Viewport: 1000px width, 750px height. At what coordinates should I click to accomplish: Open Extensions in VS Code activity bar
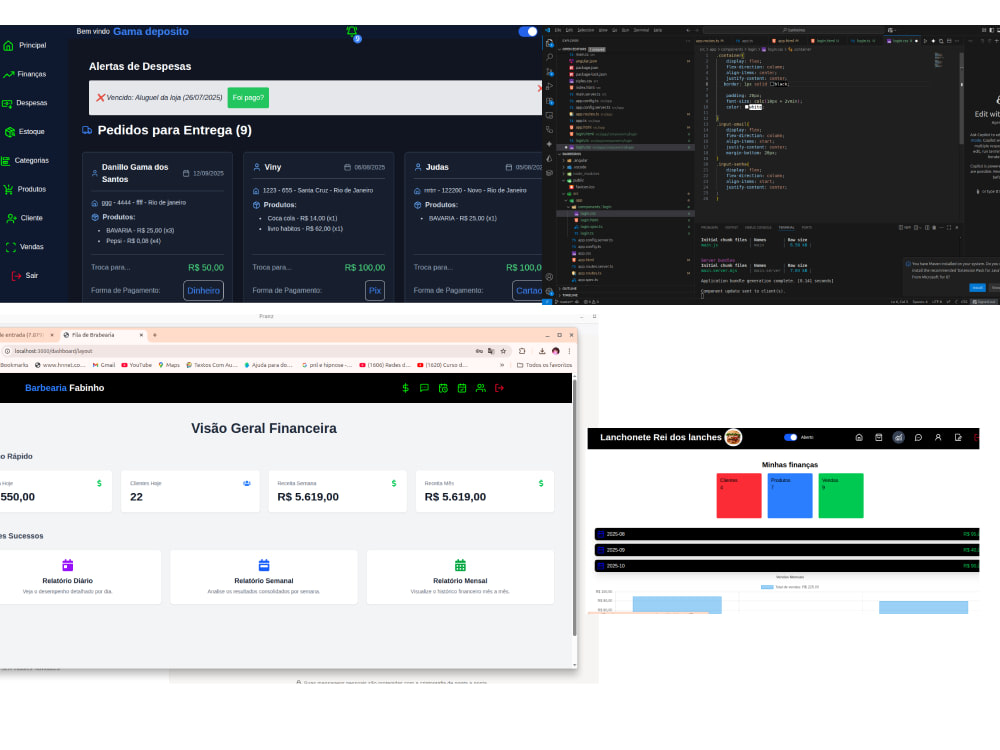click(550, 101)
